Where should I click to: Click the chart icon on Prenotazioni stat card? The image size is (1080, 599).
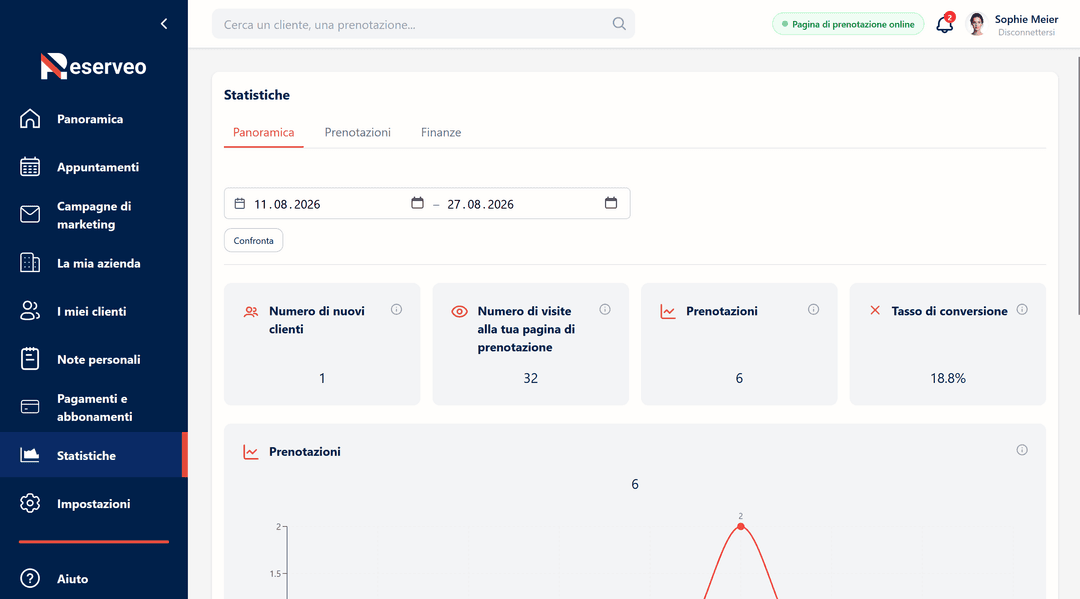point(667,312)
